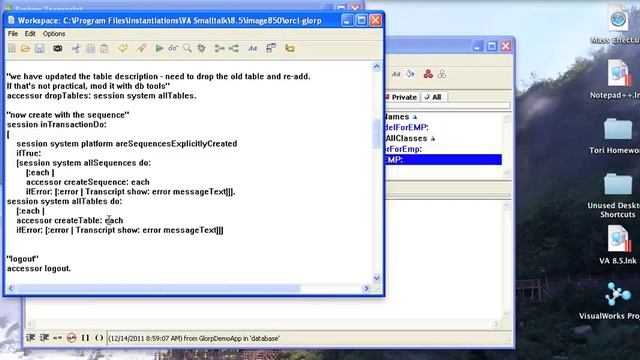
Task: Click the line 'accessor logout.' in Workspace
Action: [x=39, y=269]
